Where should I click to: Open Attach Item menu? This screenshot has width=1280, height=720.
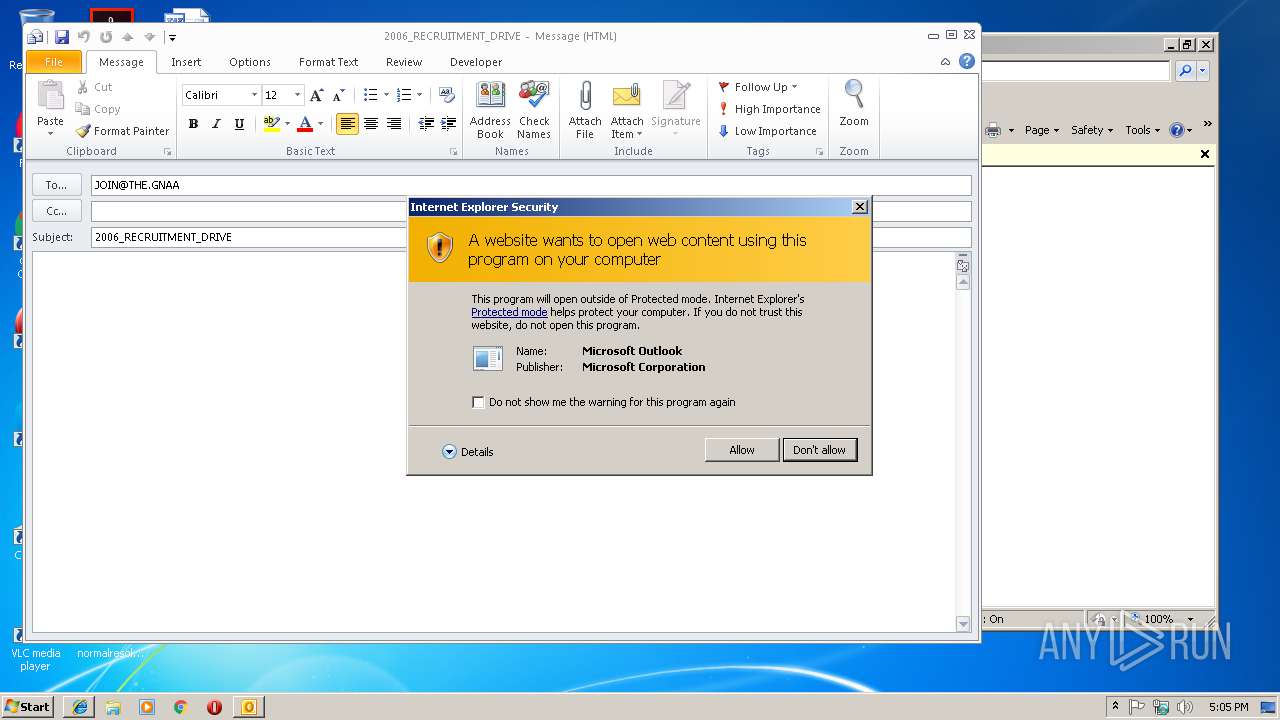click(x=627, y=110)
